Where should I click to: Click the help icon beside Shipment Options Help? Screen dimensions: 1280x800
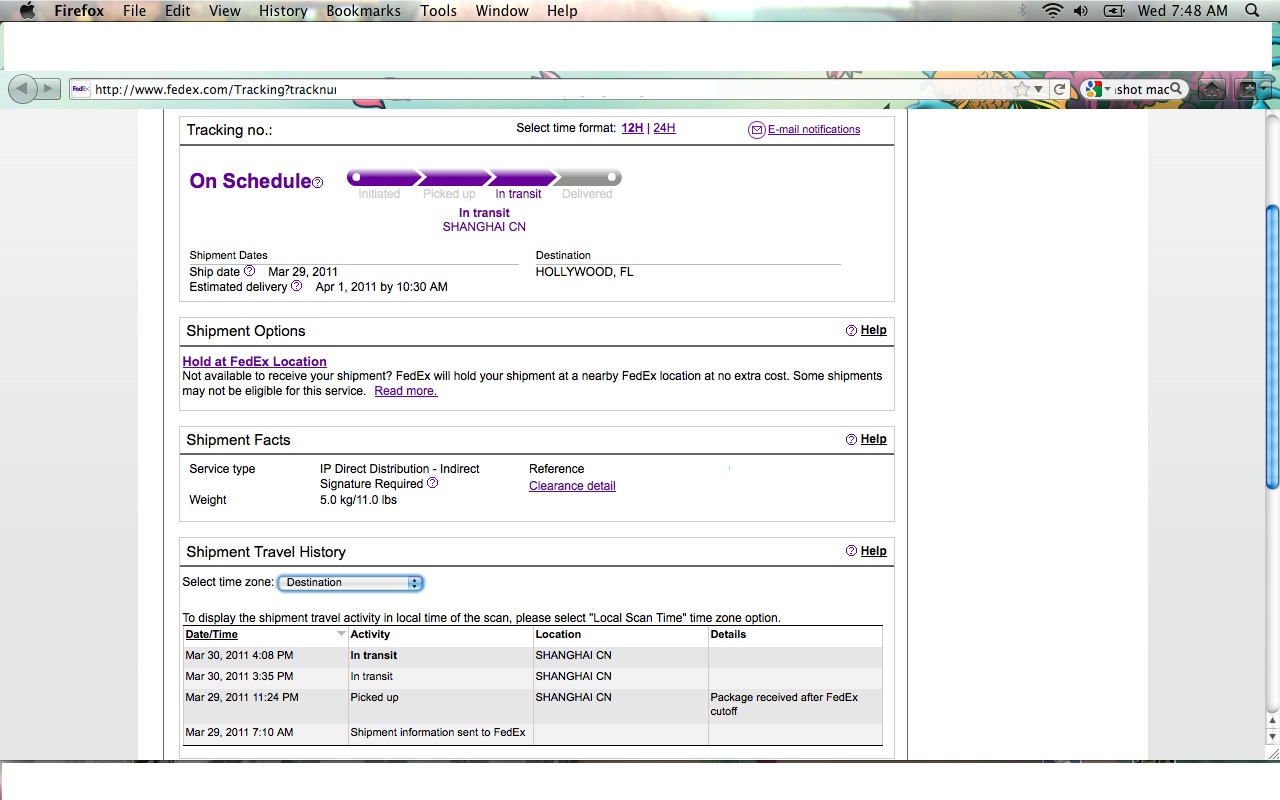tap(852, 330)
